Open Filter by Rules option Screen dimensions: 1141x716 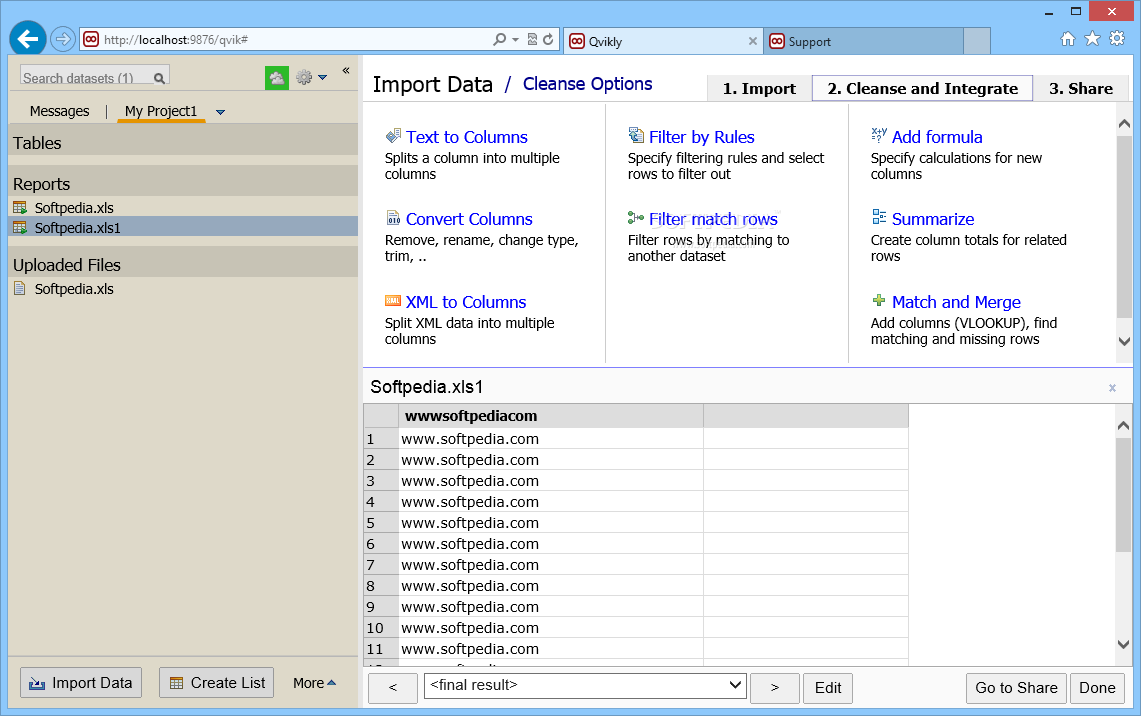(701, 137)
